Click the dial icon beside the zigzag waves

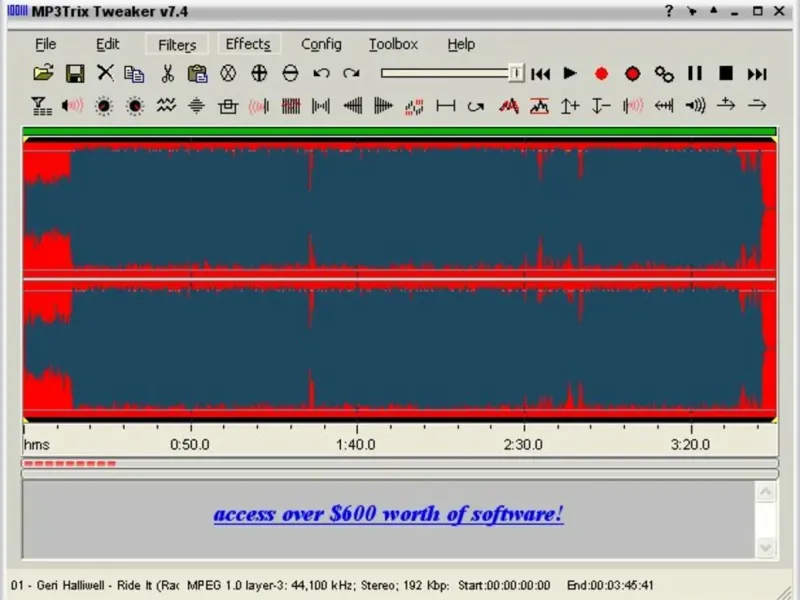[x=135, y=106]
